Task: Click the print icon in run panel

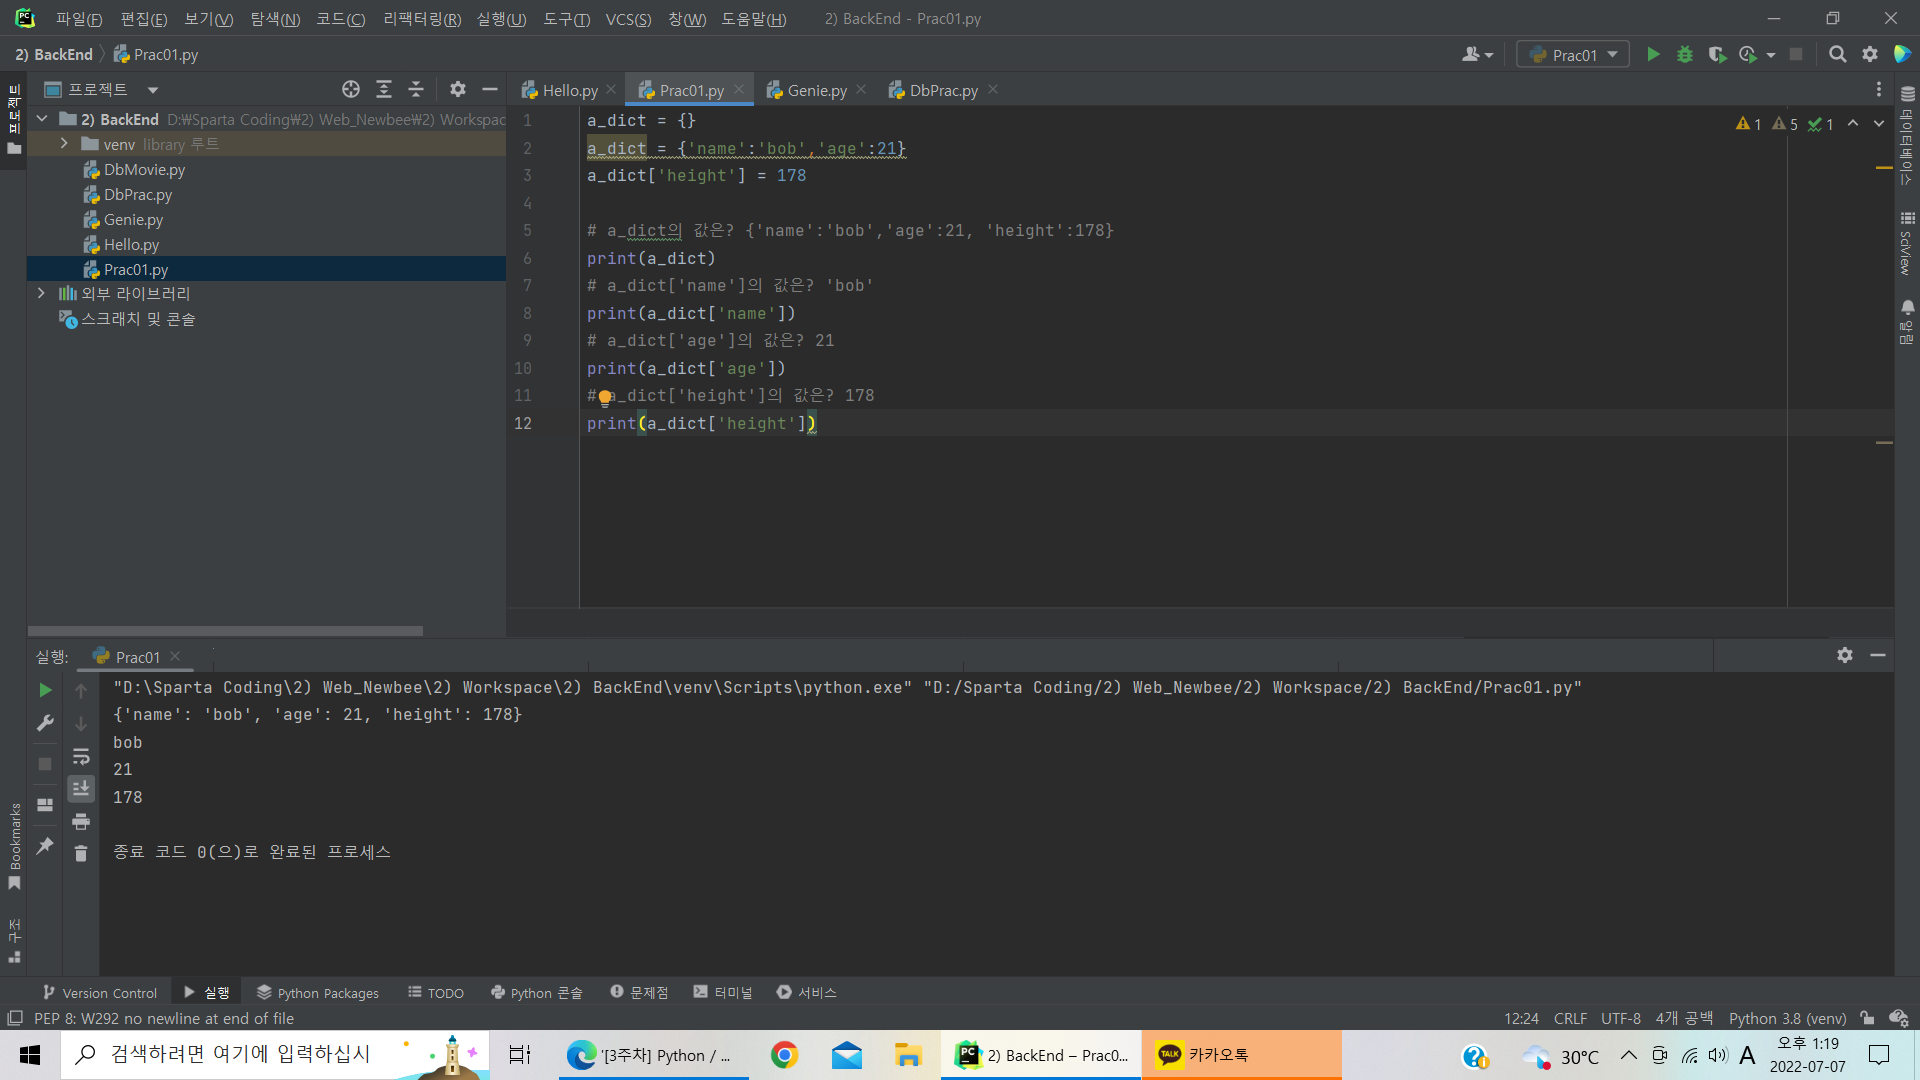Action: tap(81, 822)
